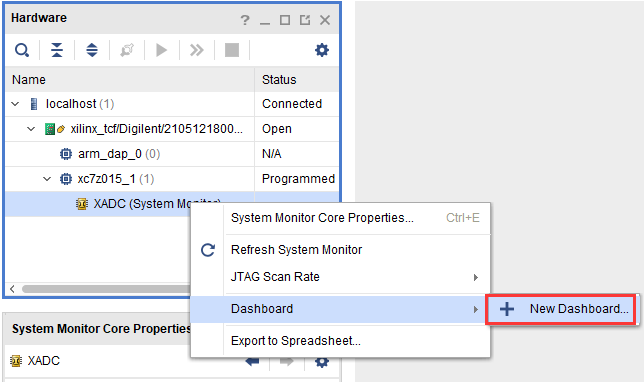Select arm_dap_0 in hardware tree
This screenshot has height=382, width=644.
click(x=110, y=154)
